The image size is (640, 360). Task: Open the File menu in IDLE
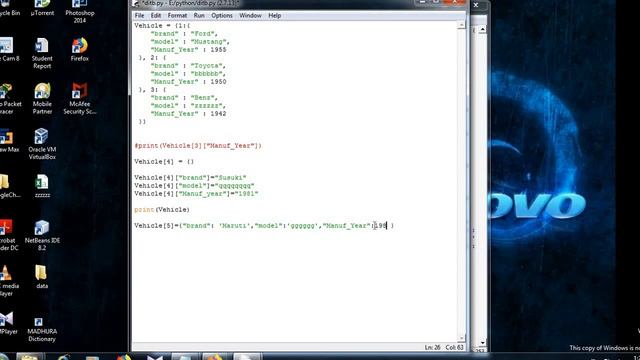click(x=139, y=16)
